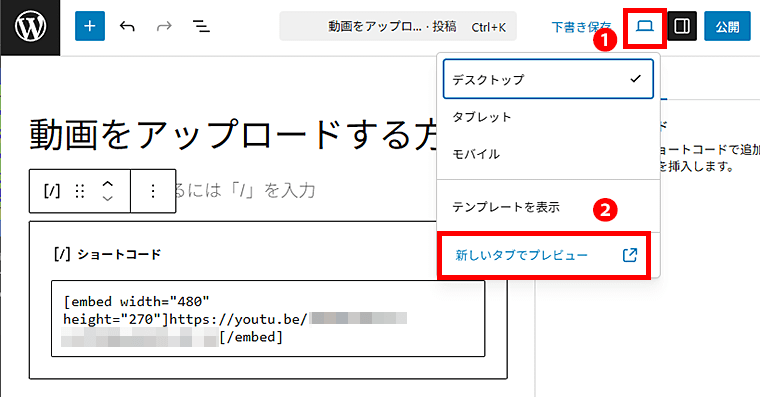Screen dimensions: 760x397
Task: Click the block drag handle icon
Action: pyautogui.click(x=80, y=191)
